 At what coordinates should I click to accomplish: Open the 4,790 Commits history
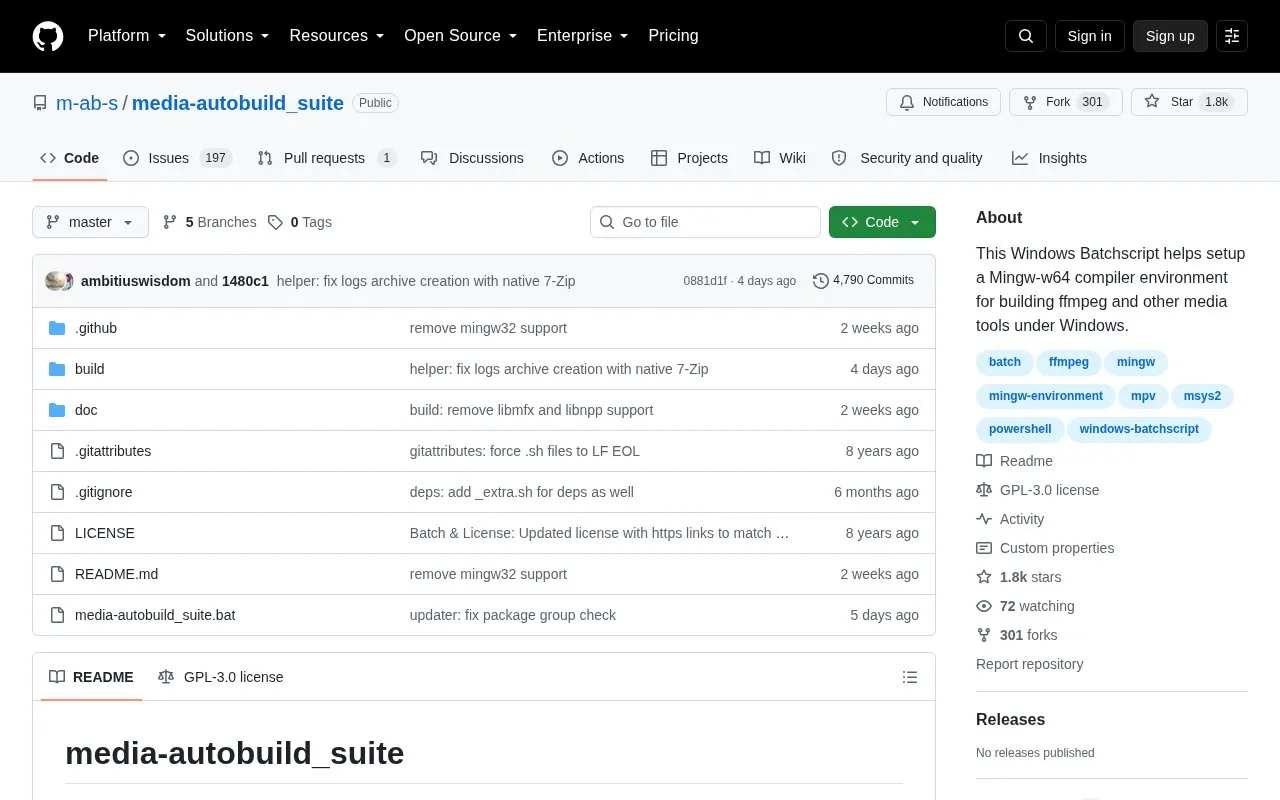tap(864, 281)
